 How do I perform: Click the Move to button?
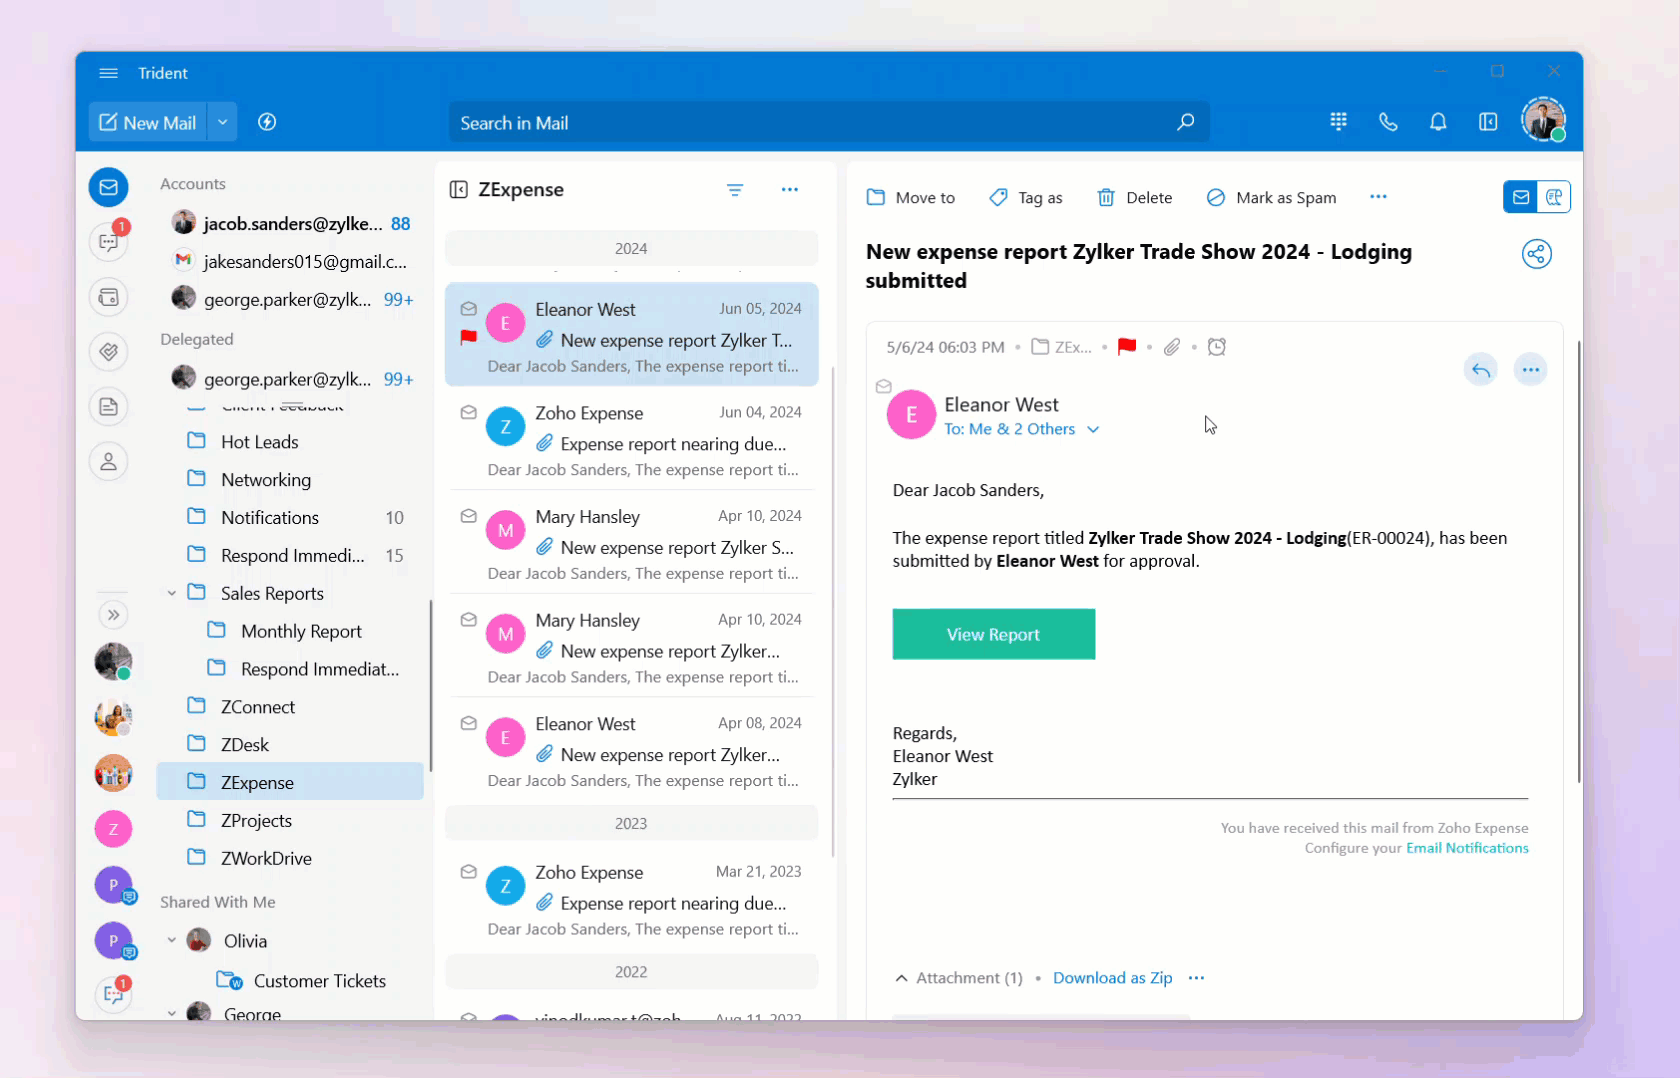coord(911,197)
